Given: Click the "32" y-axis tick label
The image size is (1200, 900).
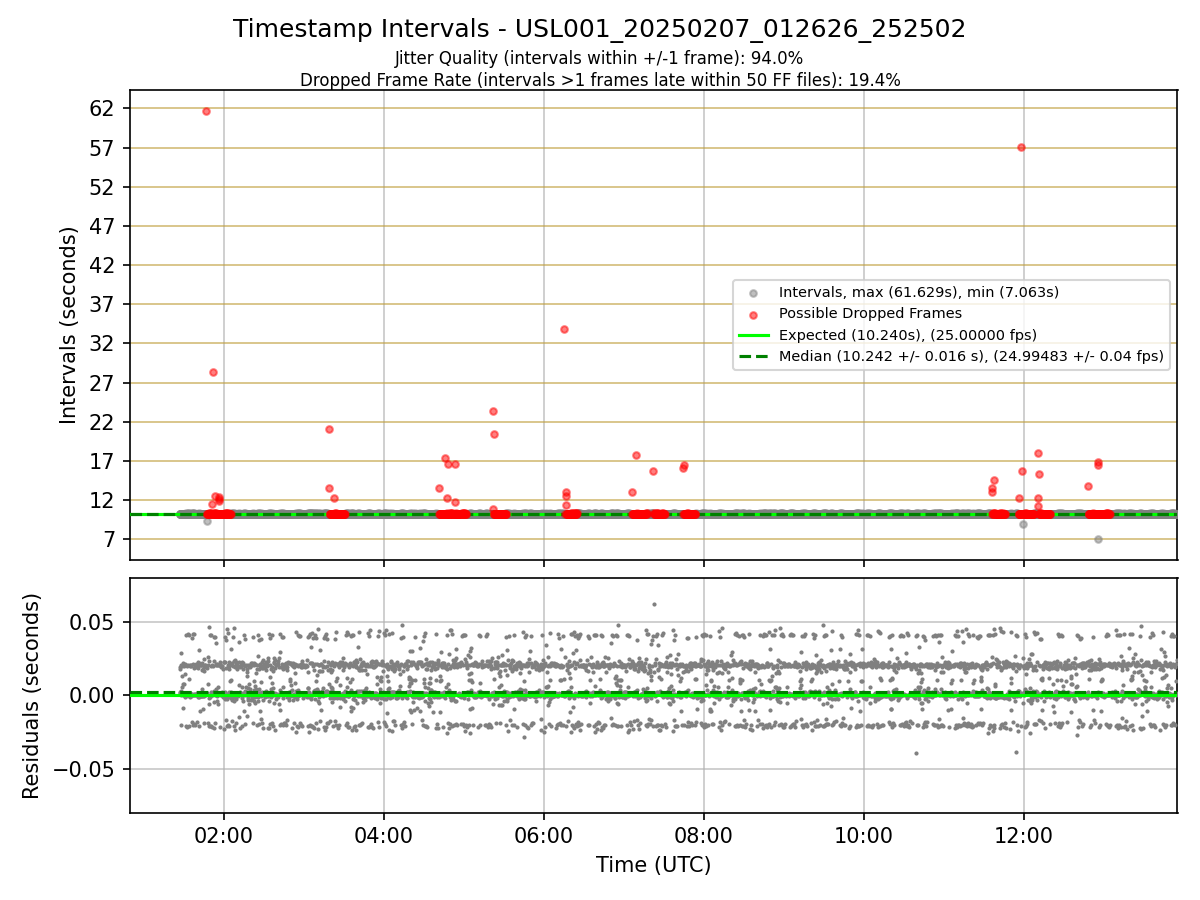Looking at the screenshot, I should (x=103, y=343).
